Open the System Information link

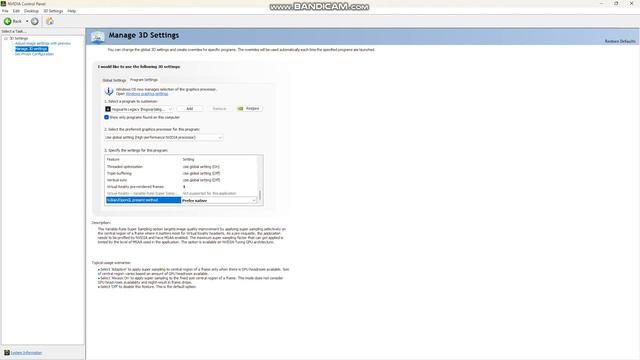pos(26,353)
